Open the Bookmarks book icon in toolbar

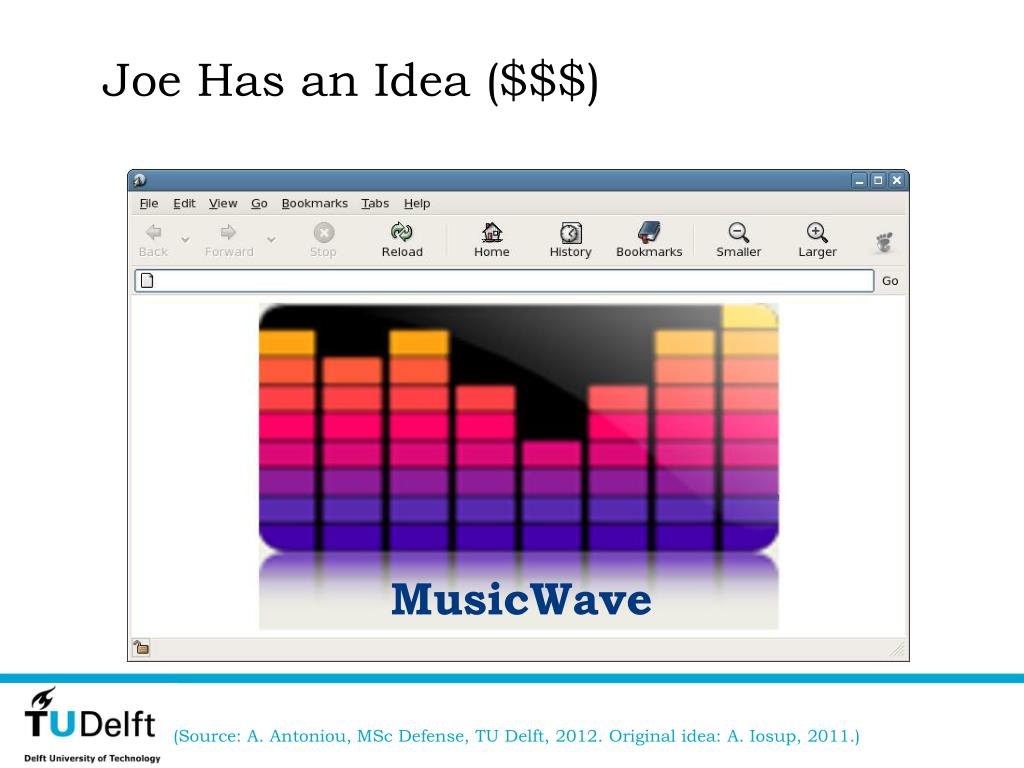[x=649, y=232]
